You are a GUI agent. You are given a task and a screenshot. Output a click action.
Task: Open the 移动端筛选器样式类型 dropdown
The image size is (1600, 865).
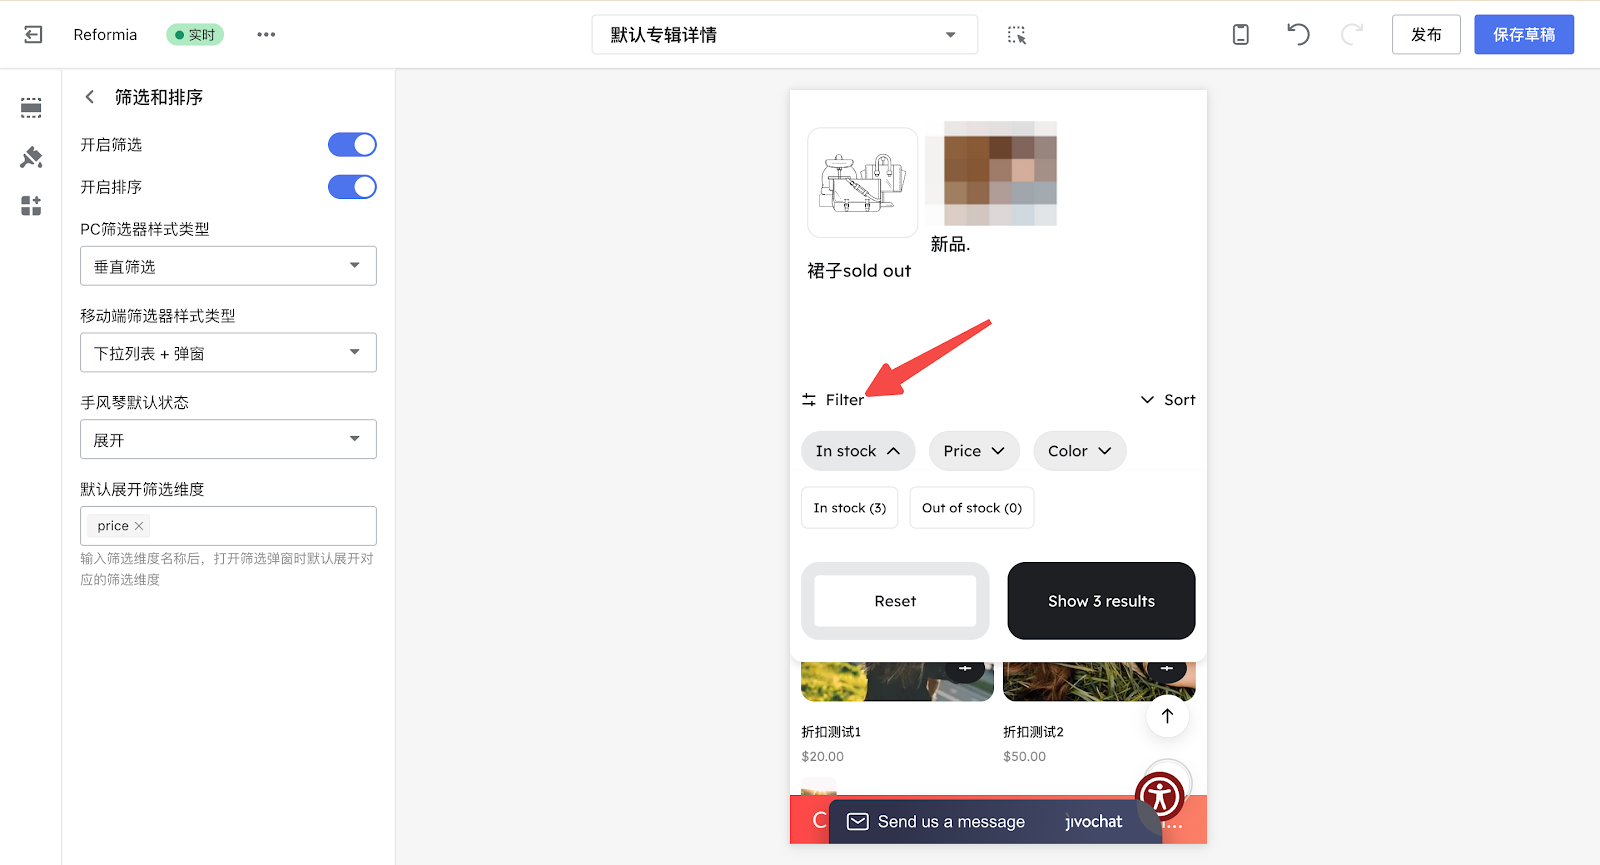click(228, 353)
